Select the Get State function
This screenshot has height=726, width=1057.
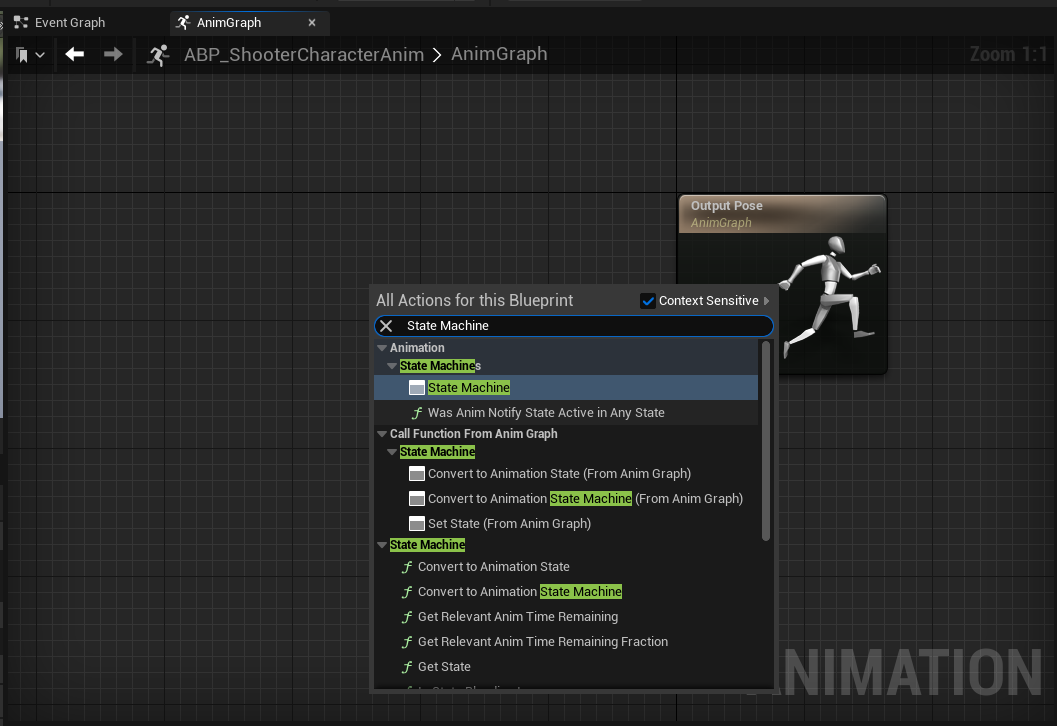coord(566,667)
